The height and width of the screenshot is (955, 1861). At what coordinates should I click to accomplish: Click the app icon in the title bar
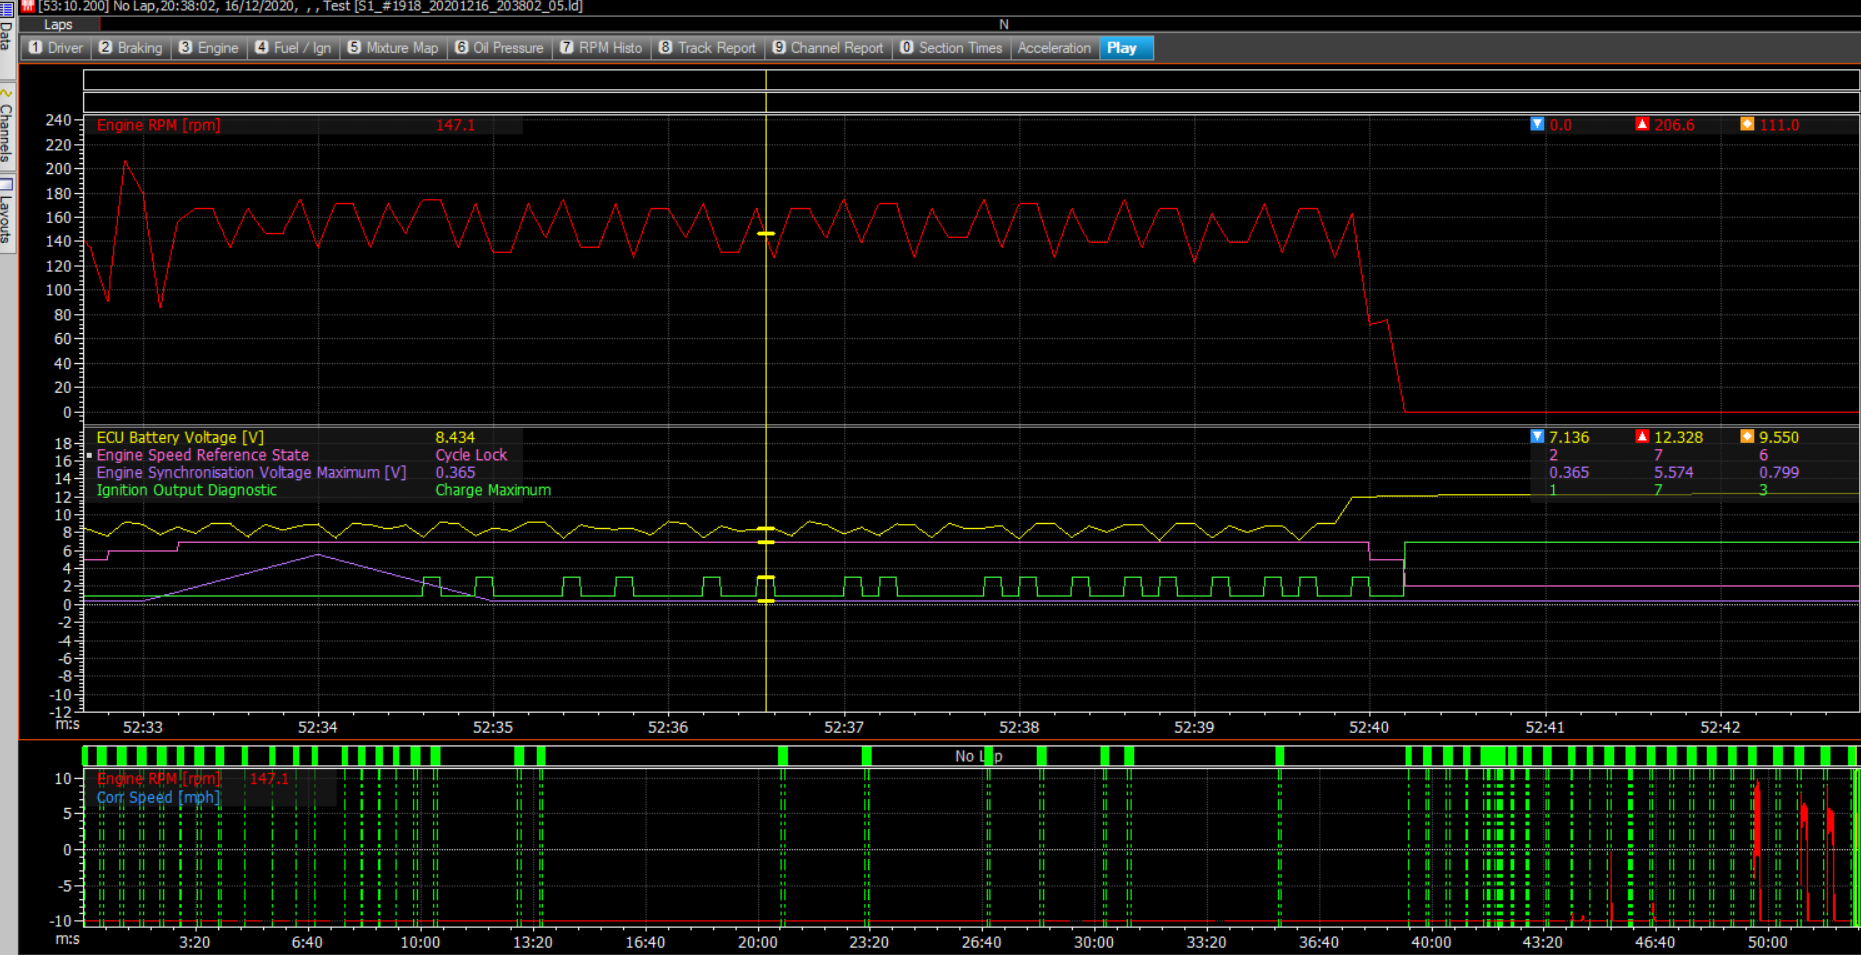click(28, 6)
